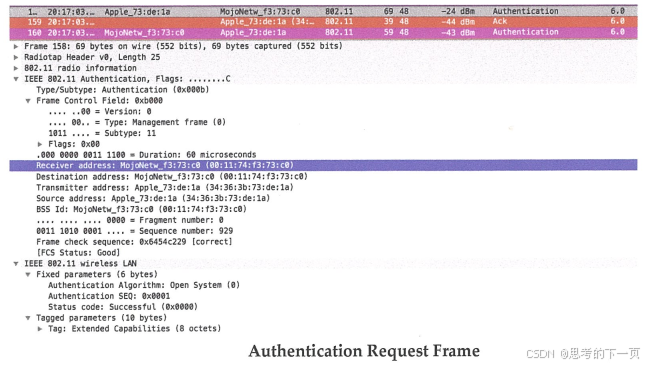Collapse the Fixed parameters (6 bytes) node

click(x=28, y=274)
